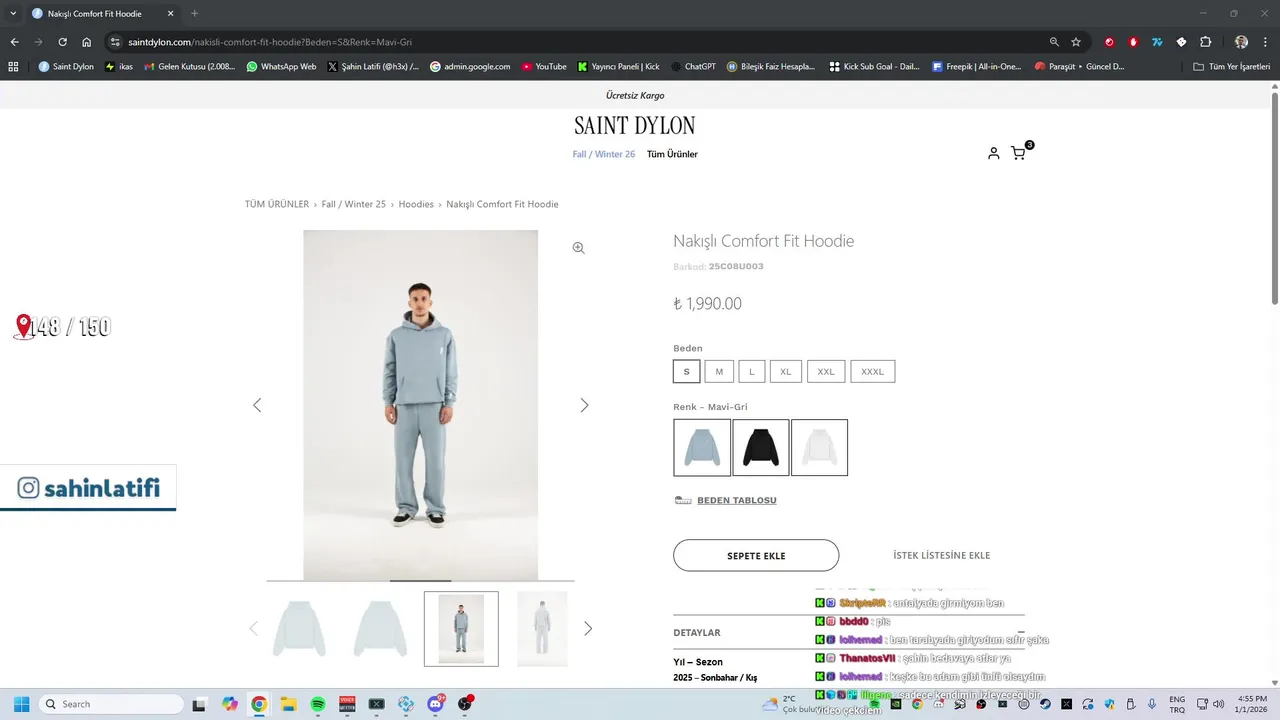Open the shopping cart icon

(x=1018, y=153)
